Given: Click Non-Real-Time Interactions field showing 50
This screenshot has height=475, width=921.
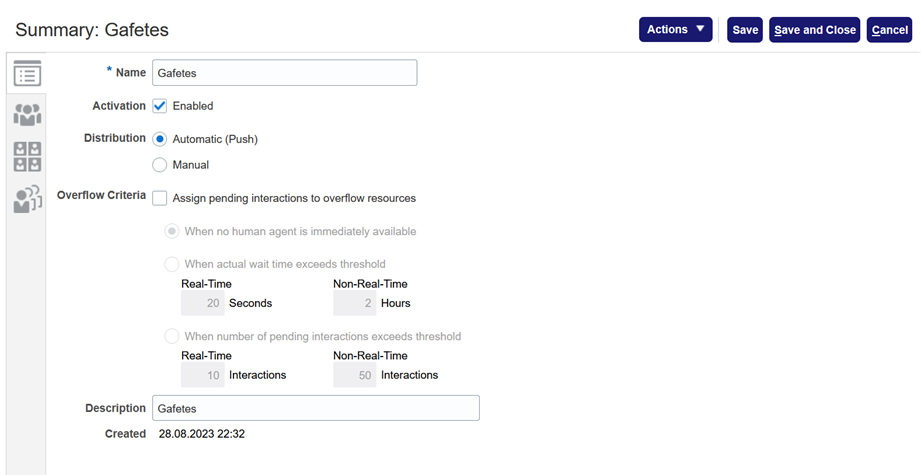Looking at the screenshot, I should click(x=355, y=375).
